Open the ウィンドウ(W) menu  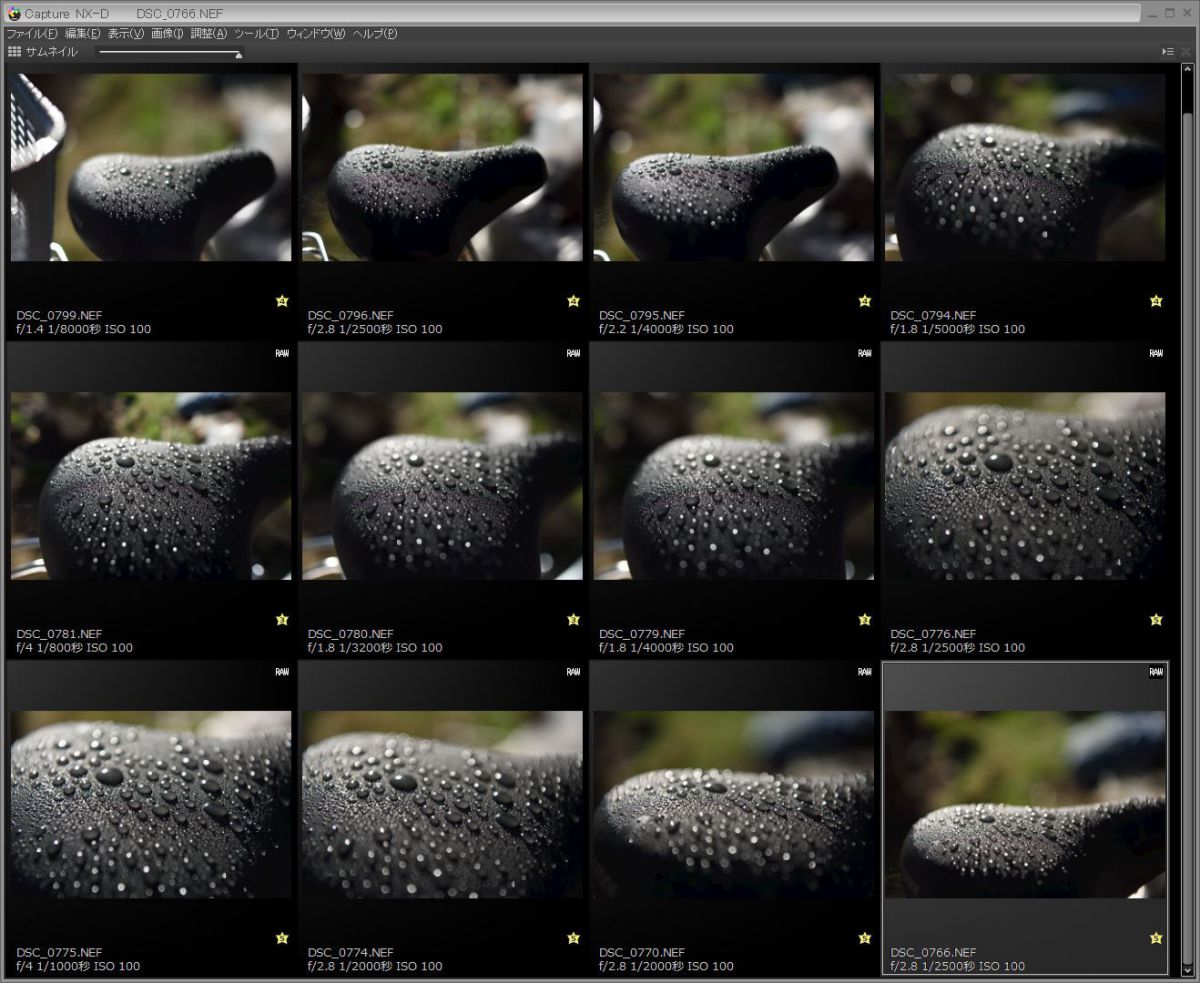(x=315, y=33)
